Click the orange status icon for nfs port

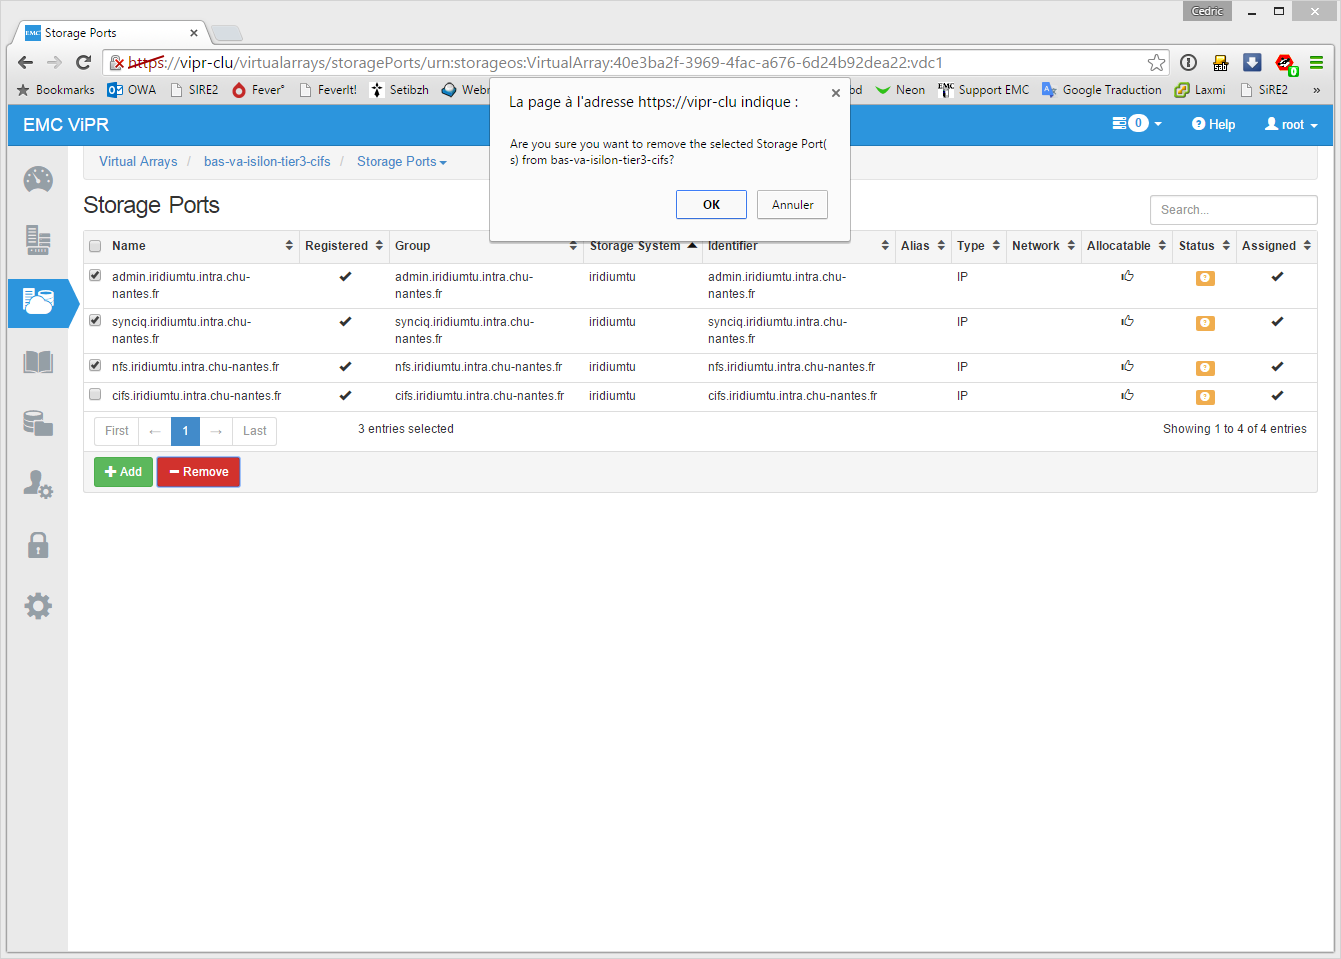1205,368
